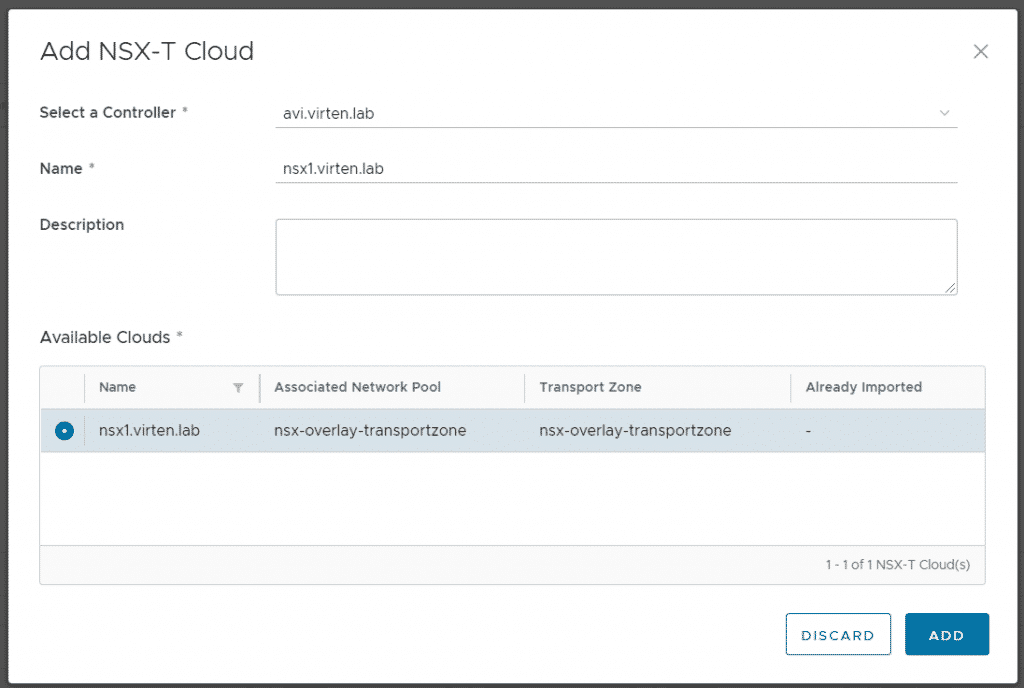Close the Add NSX-T Cloud dialog
The image size is (1024, 688).
pyautogui.click(x=981, y=51)
